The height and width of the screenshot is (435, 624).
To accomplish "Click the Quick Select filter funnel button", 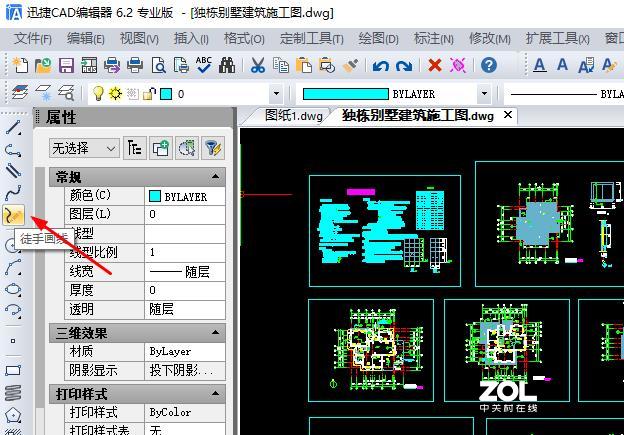I will click(x=213, y=148).
